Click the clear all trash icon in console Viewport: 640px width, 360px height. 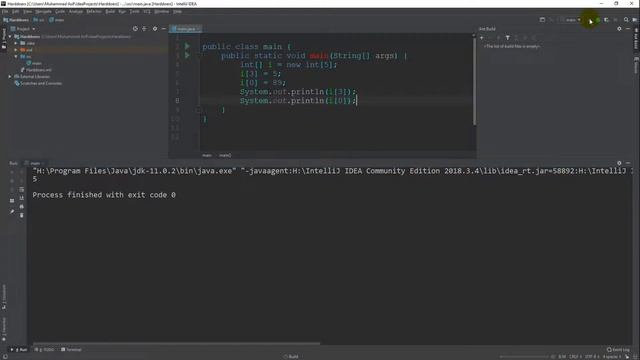22,215
